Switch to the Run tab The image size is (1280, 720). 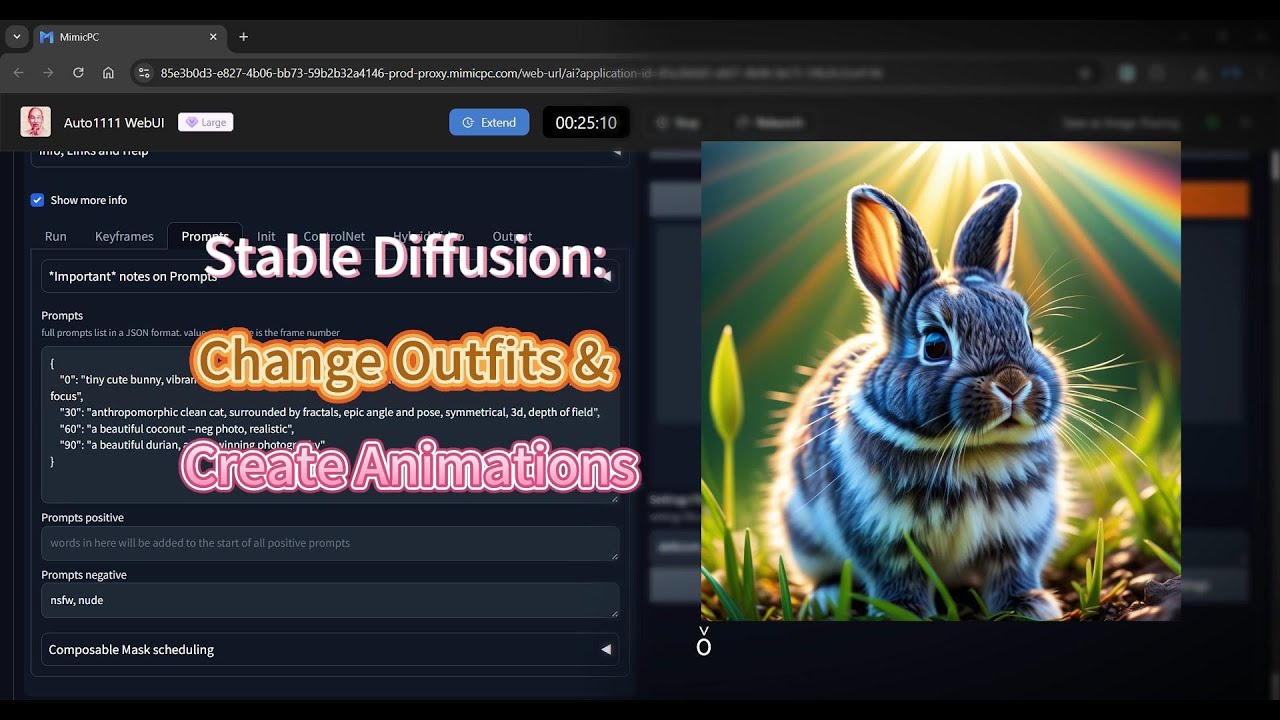pyautogui.click(x=56, y=237)
